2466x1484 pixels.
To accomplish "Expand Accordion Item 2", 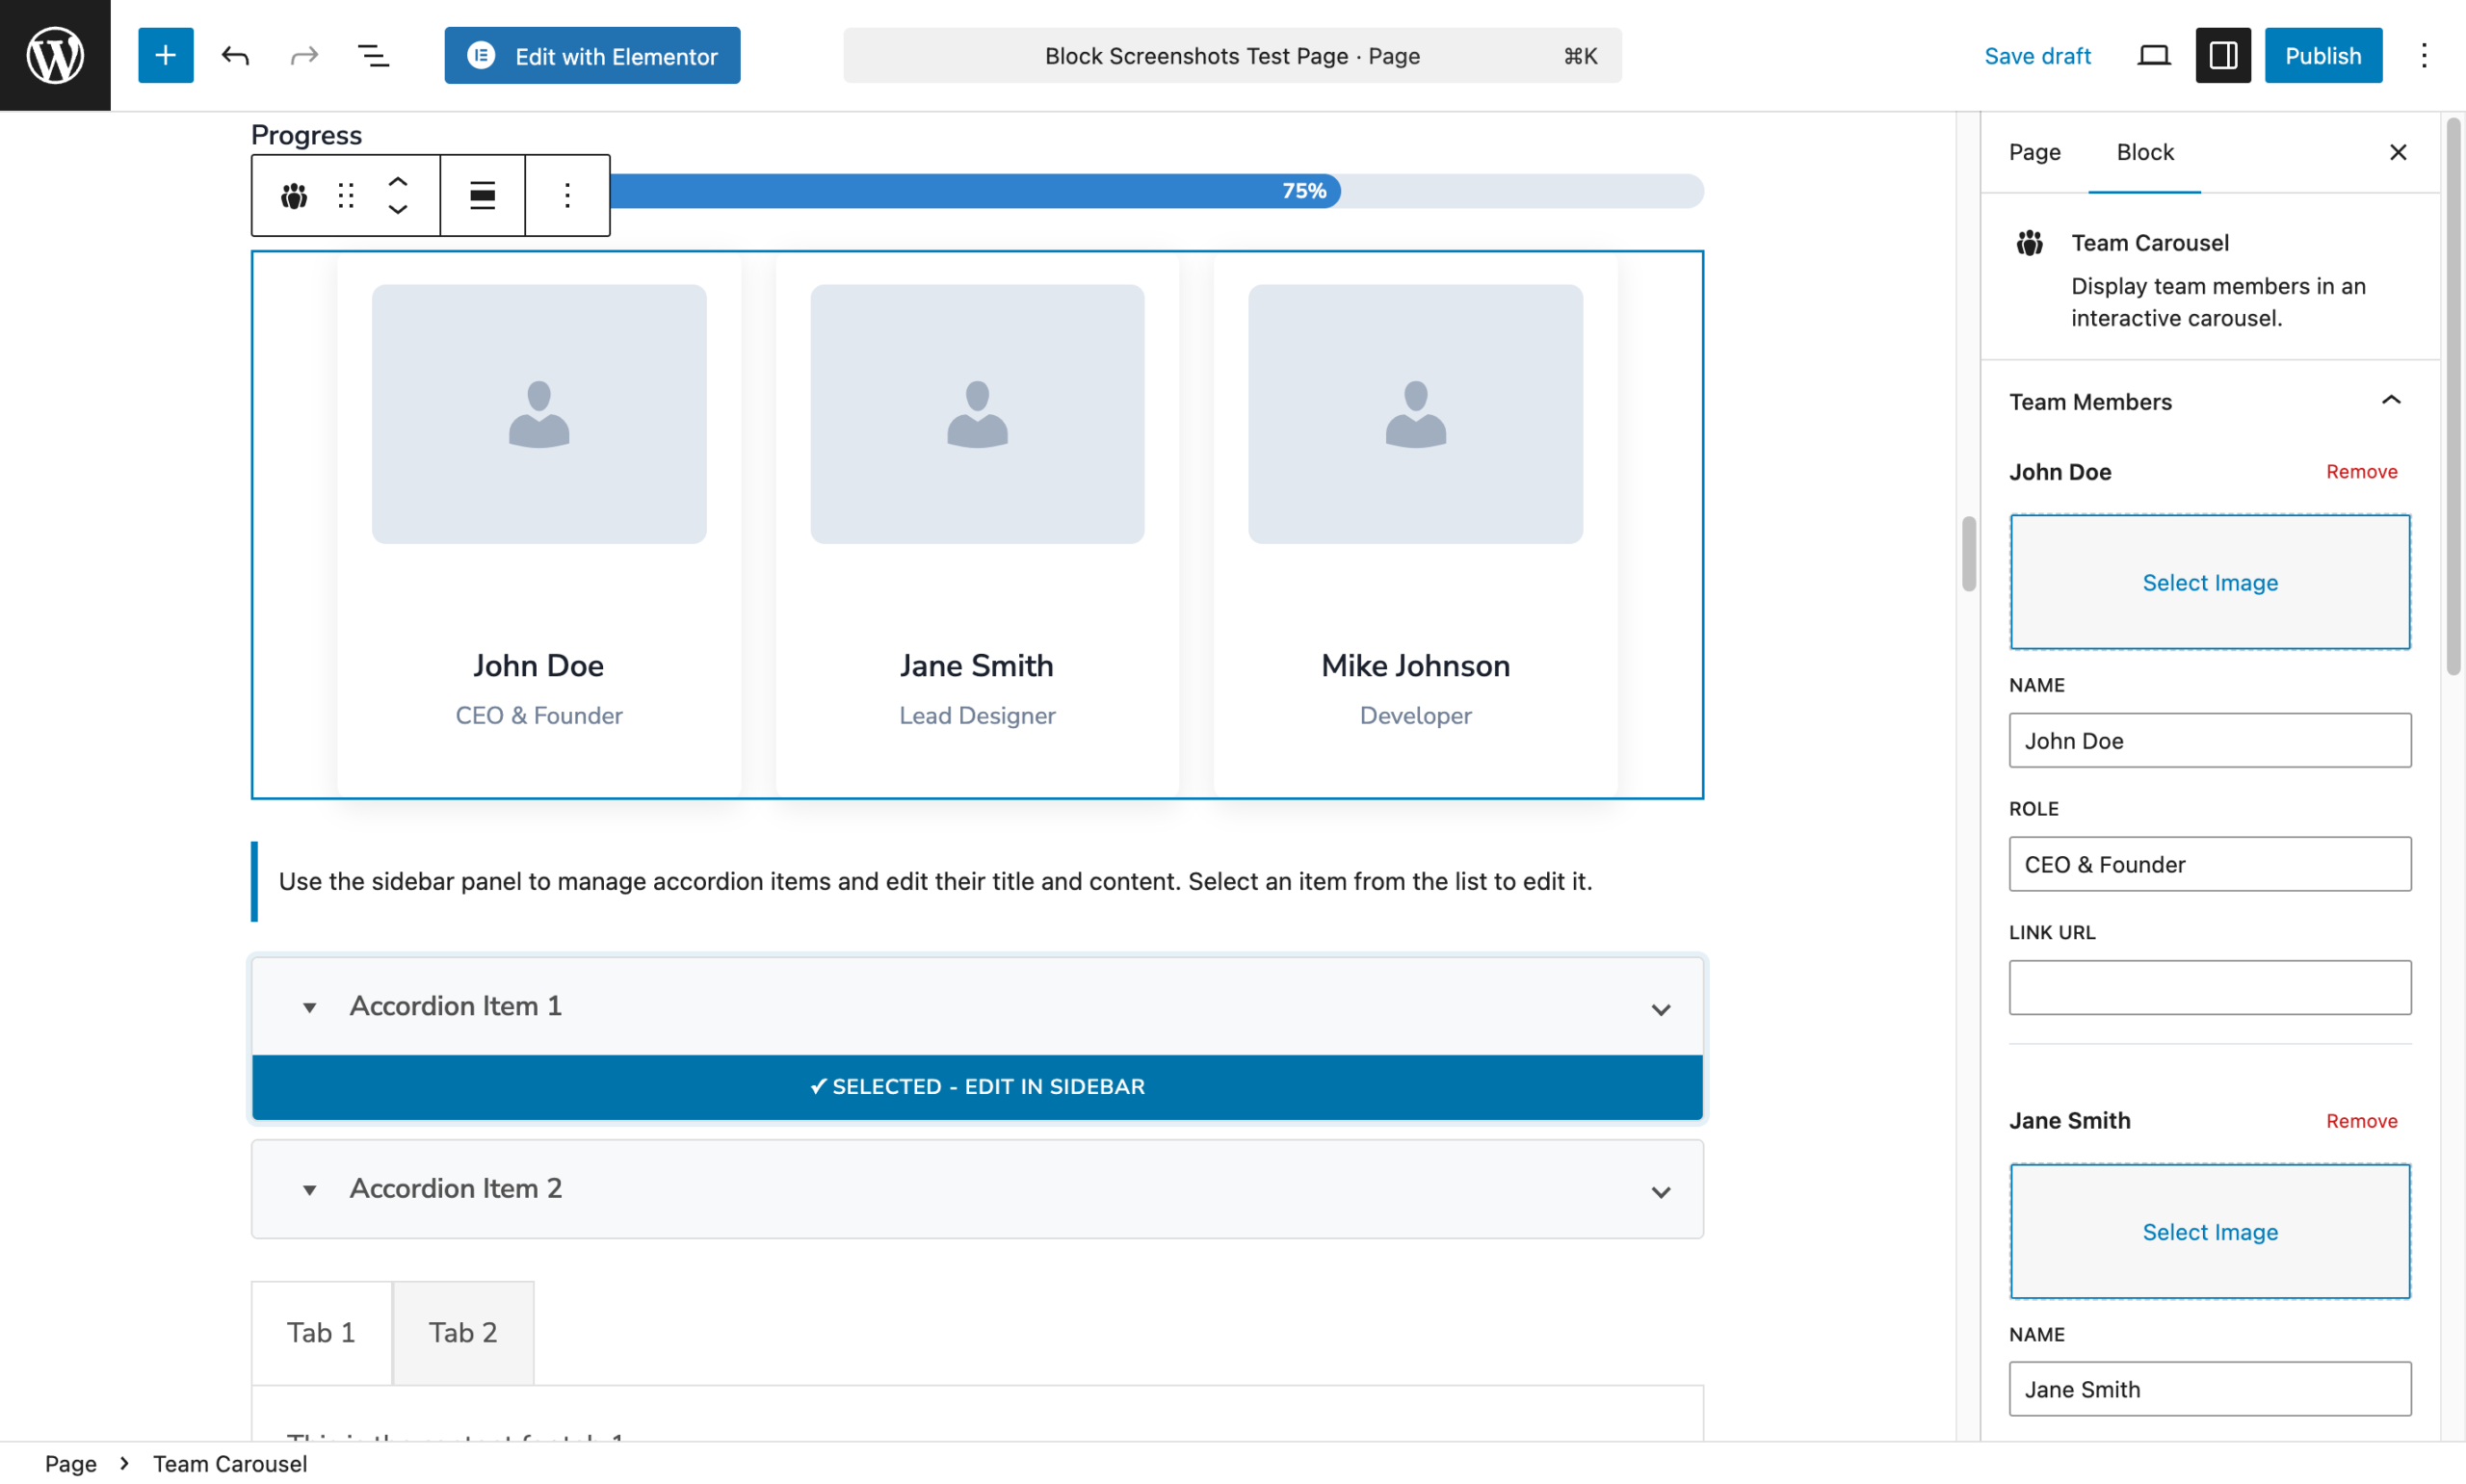I will point(1661,1191).
